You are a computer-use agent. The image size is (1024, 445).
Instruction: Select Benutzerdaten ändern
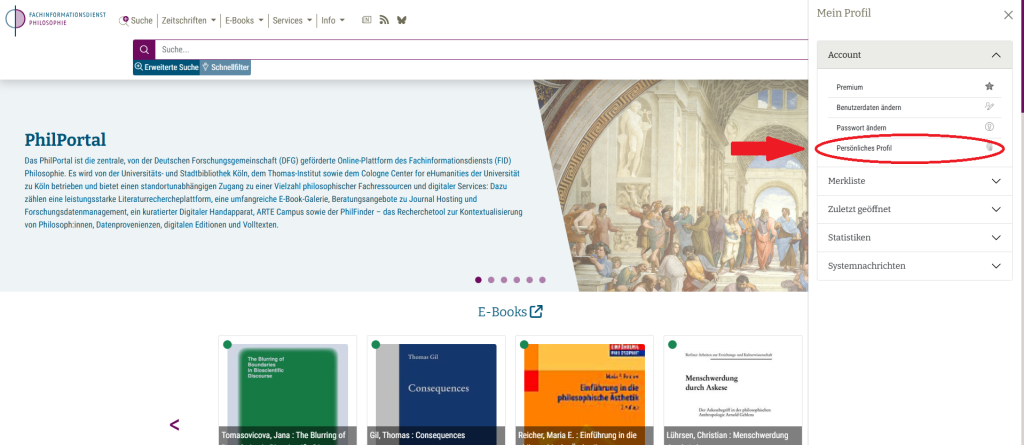[x=915, y=107]
